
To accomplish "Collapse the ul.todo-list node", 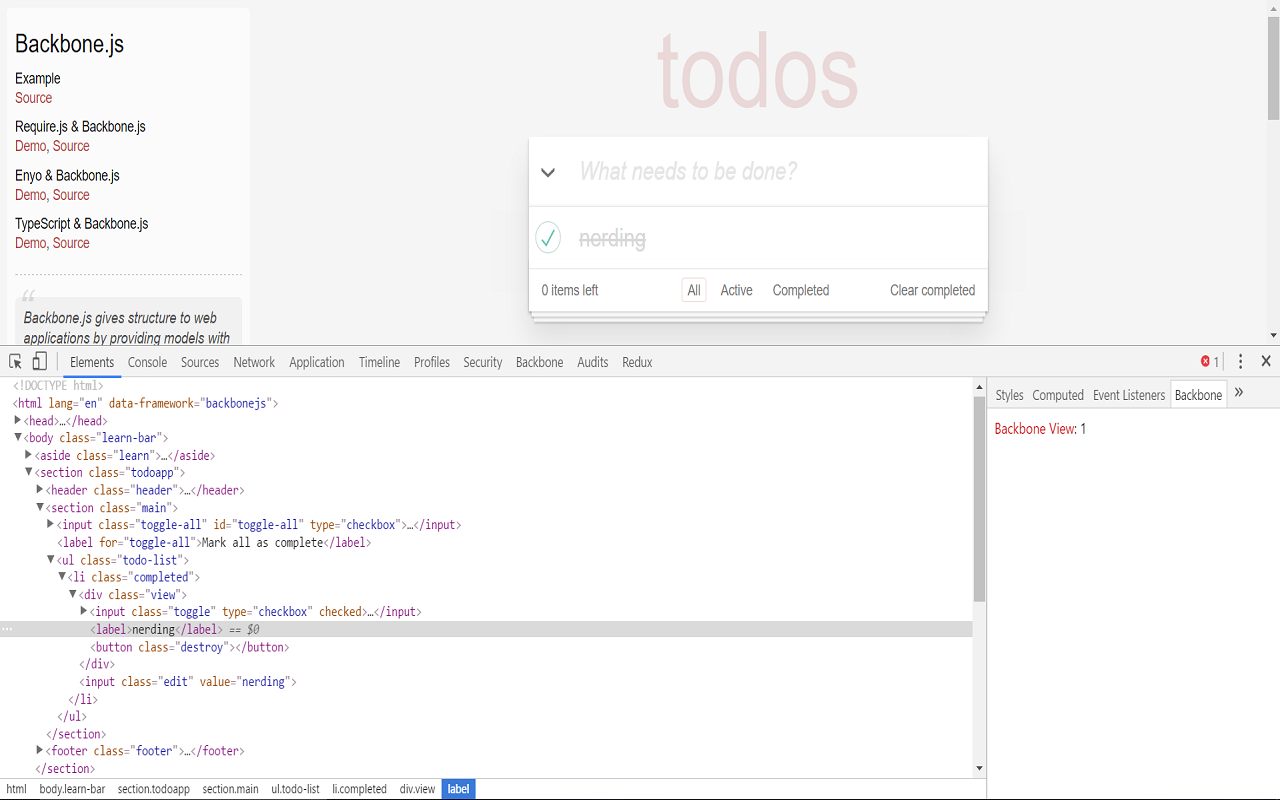I will pos(50,559).
